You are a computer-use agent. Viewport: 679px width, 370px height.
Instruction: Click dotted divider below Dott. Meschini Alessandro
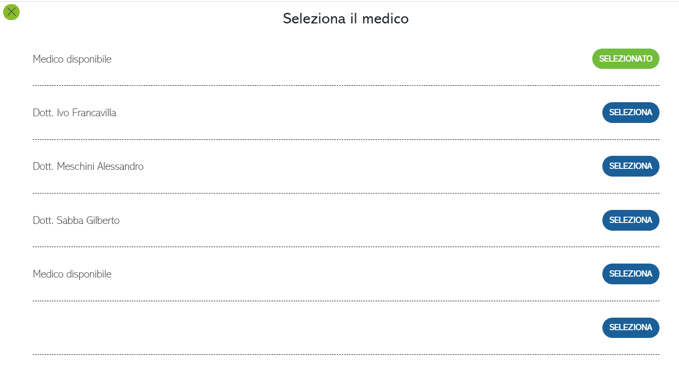pyautogui.click(x=346, y=193)
